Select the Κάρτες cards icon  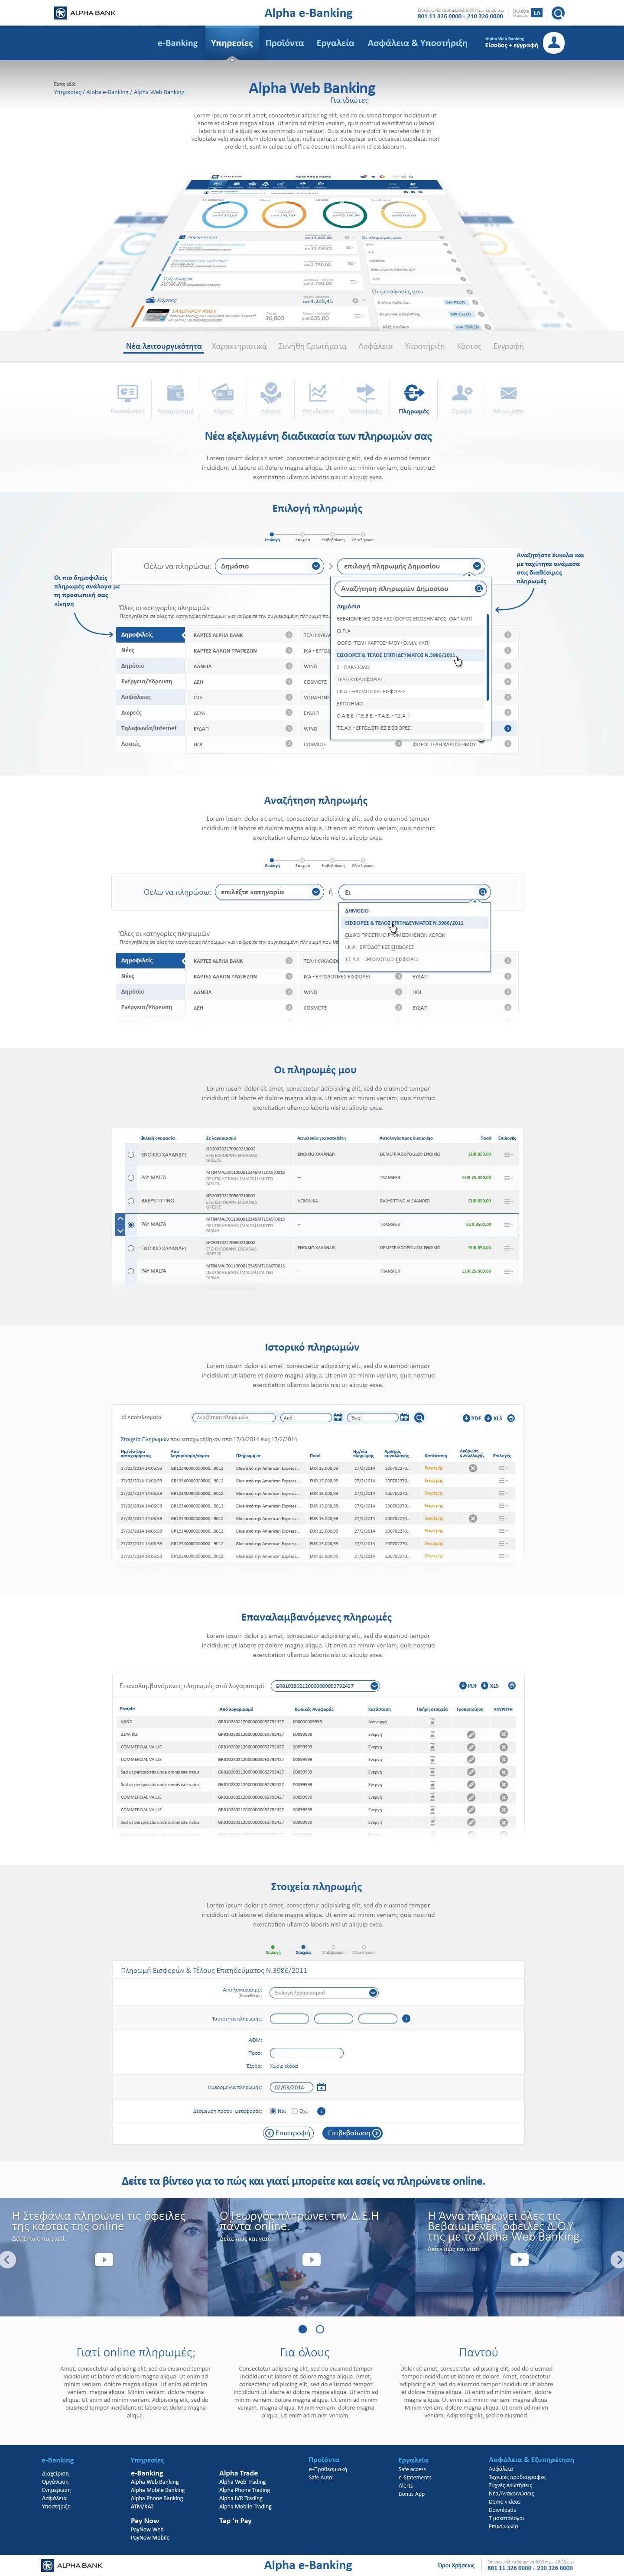[223, 393]
